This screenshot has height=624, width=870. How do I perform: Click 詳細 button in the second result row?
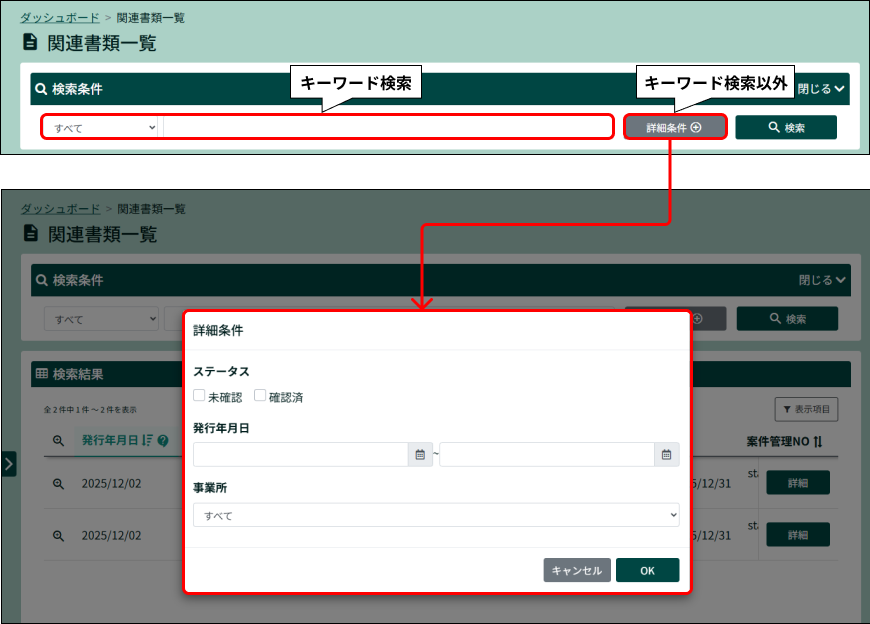(x=798, y=535)
